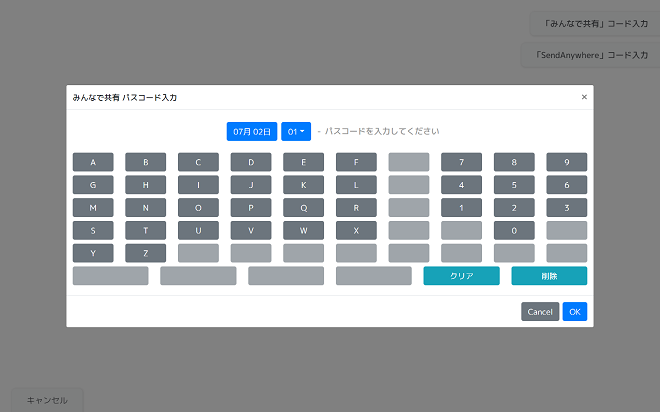Click the 07月02日 date button
This screenshot has height=412, width=660.
coord(252,131)
